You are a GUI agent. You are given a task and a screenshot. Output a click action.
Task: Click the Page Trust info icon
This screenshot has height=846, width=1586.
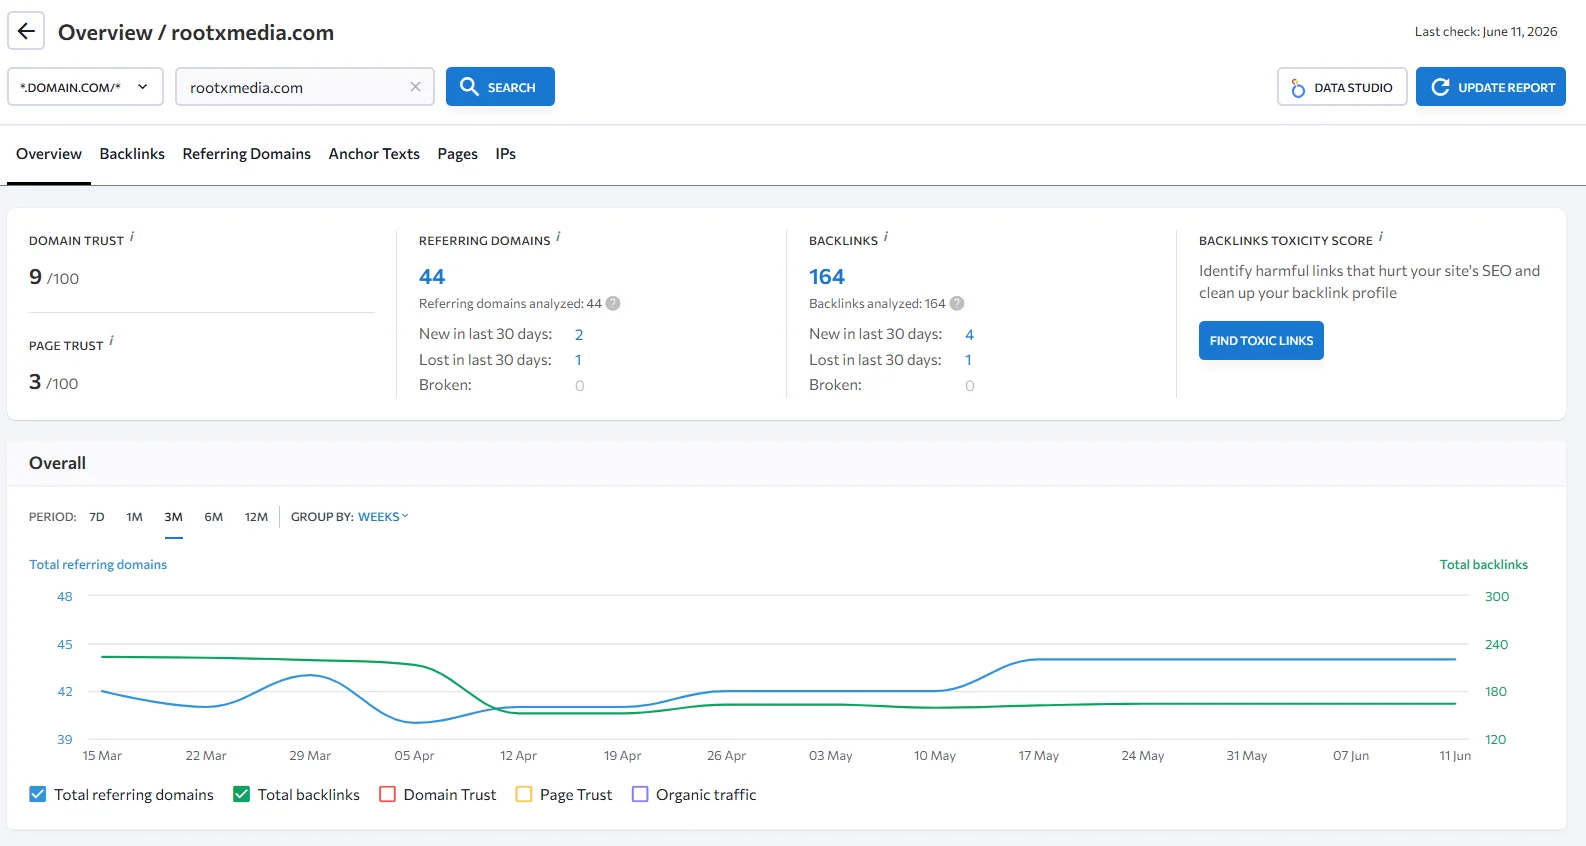click(x=111, y=341)
